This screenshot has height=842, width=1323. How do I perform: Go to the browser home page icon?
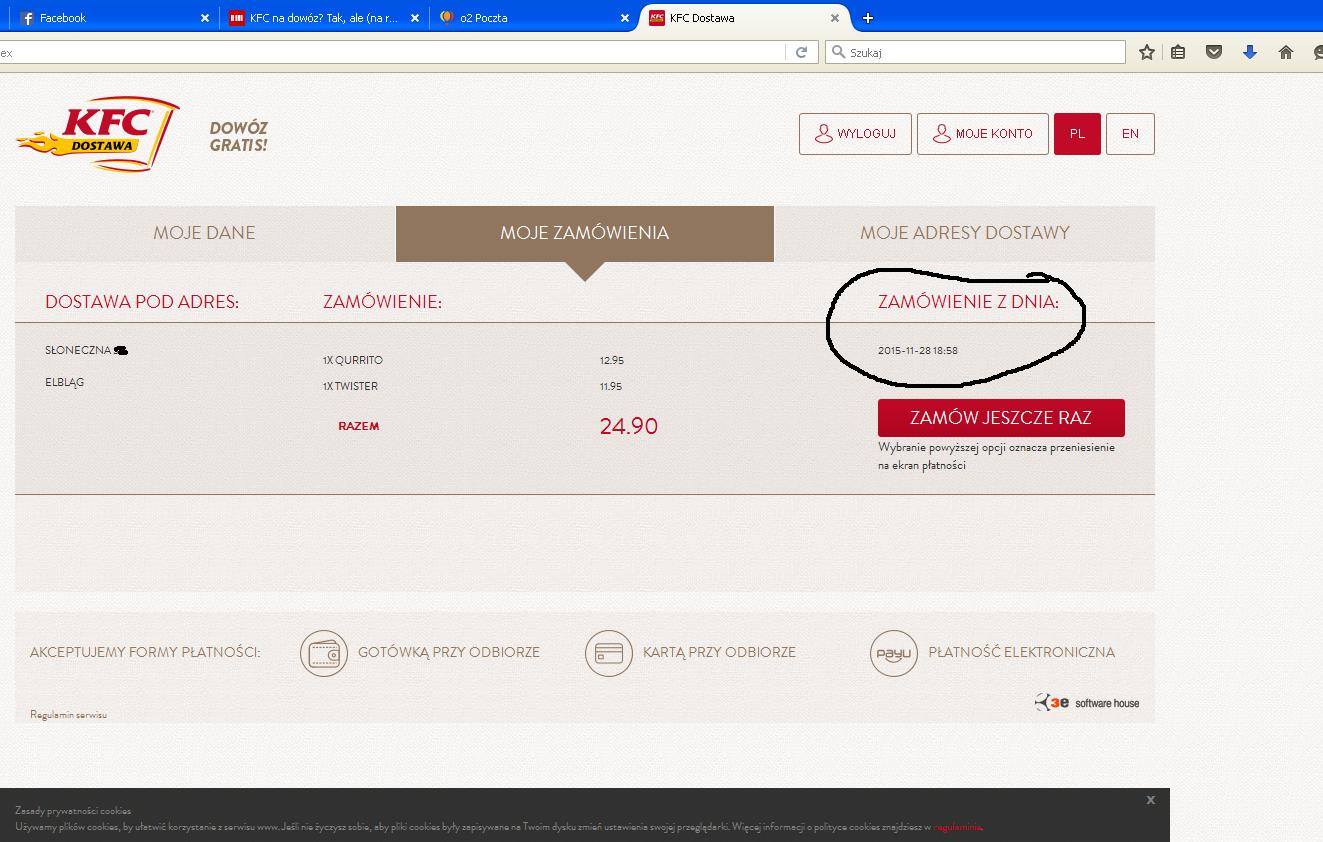(x=1286, y=52)
